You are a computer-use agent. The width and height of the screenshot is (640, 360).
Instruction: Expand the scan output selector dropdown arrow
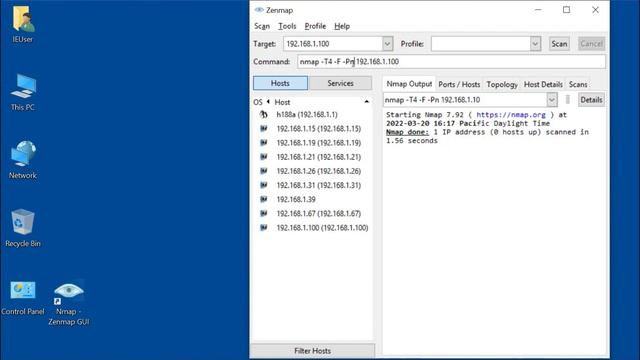pyautogui.click(x=552, y=100)
